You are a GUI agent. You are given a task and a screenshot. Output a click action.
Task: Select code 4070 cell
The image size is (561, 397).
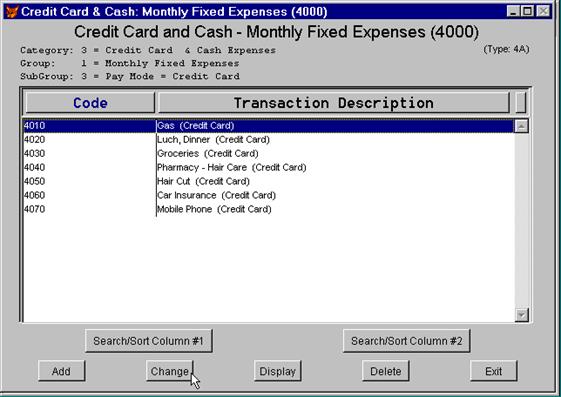[89, 209]
